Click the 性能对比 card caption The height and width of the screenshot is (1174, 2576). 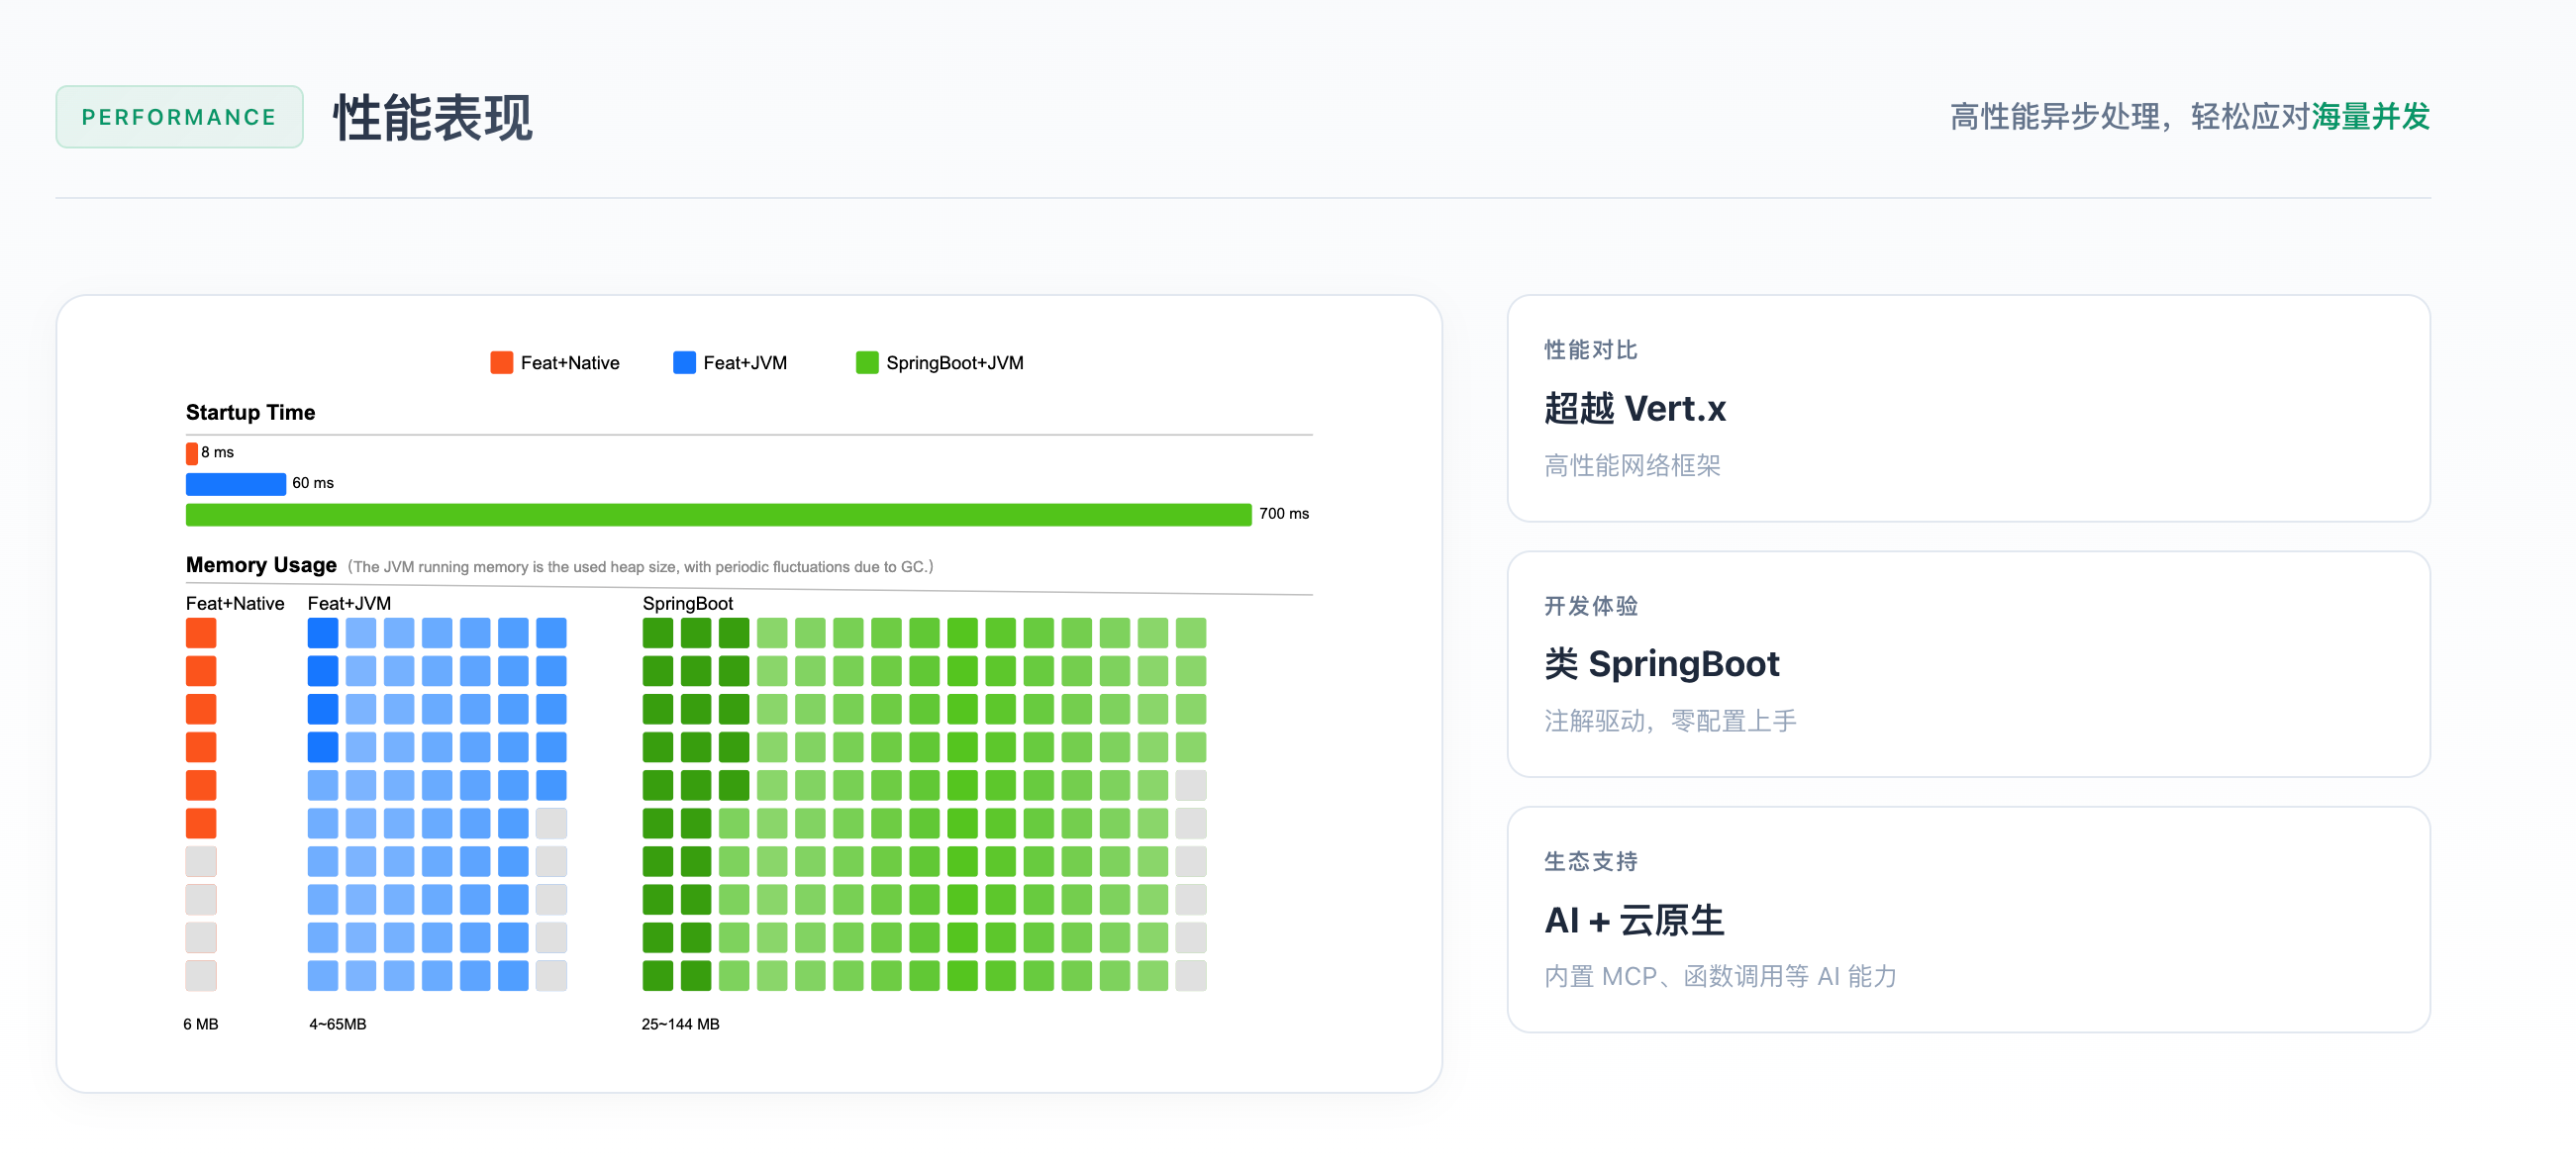pos(1590,350)
